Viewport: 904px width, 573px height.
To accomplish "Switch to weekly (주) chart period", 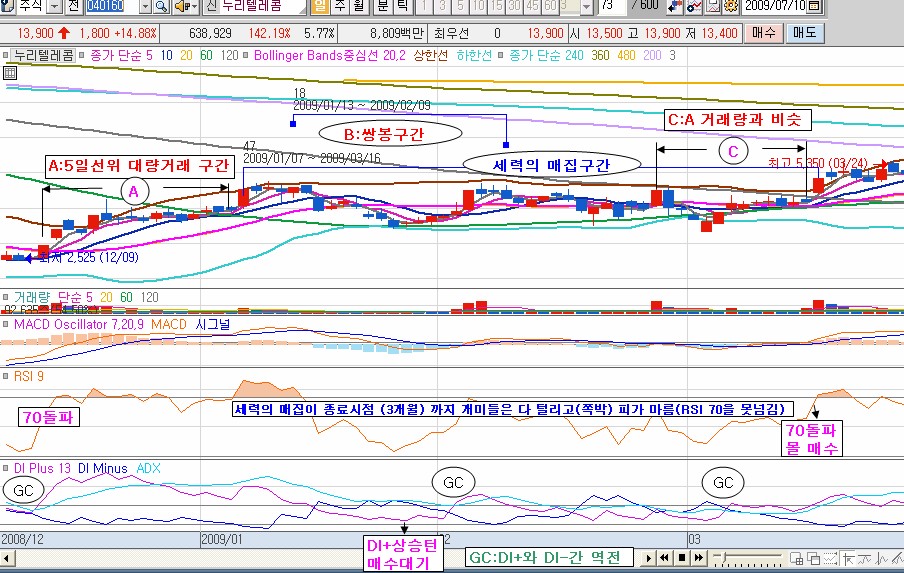I will [x=341, y=7].
